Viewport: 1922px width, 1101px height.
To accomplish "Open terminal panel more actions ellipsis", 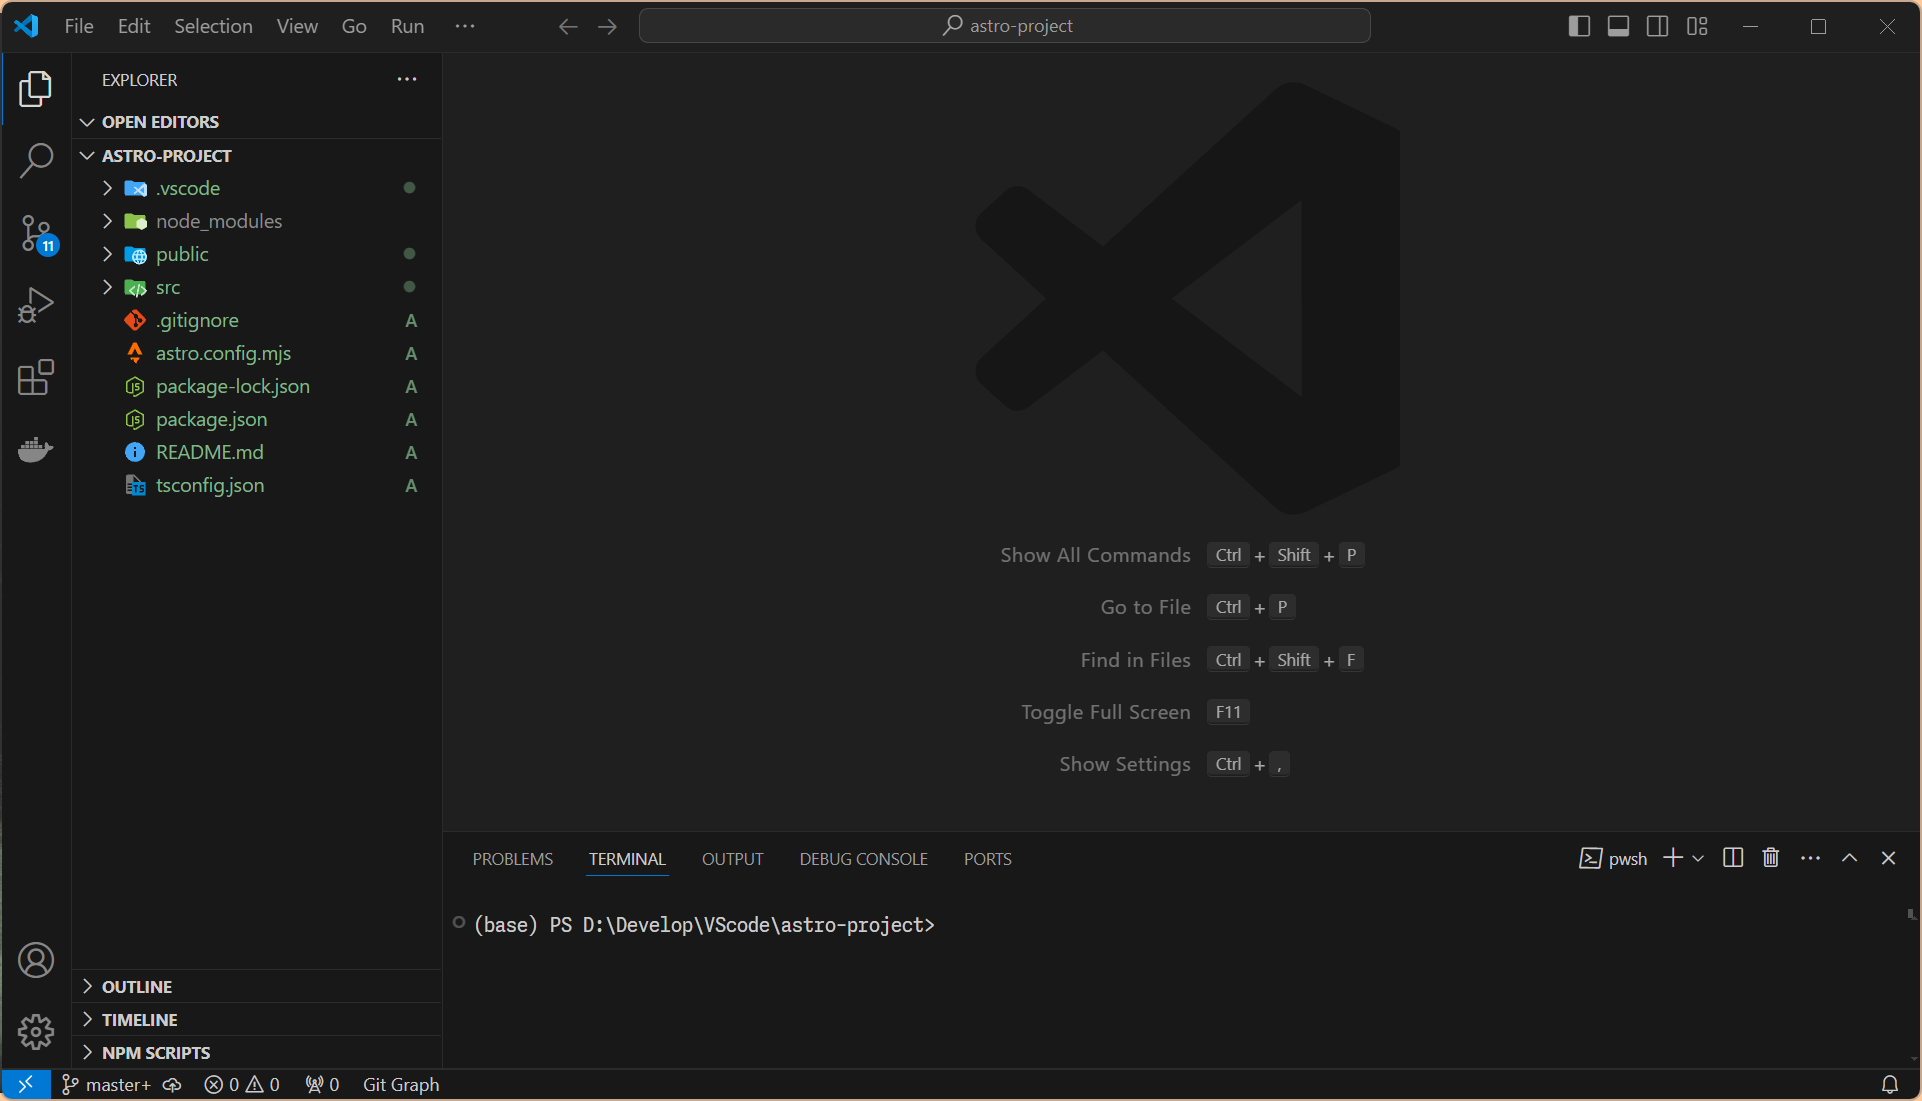I will coord(1810,858).
